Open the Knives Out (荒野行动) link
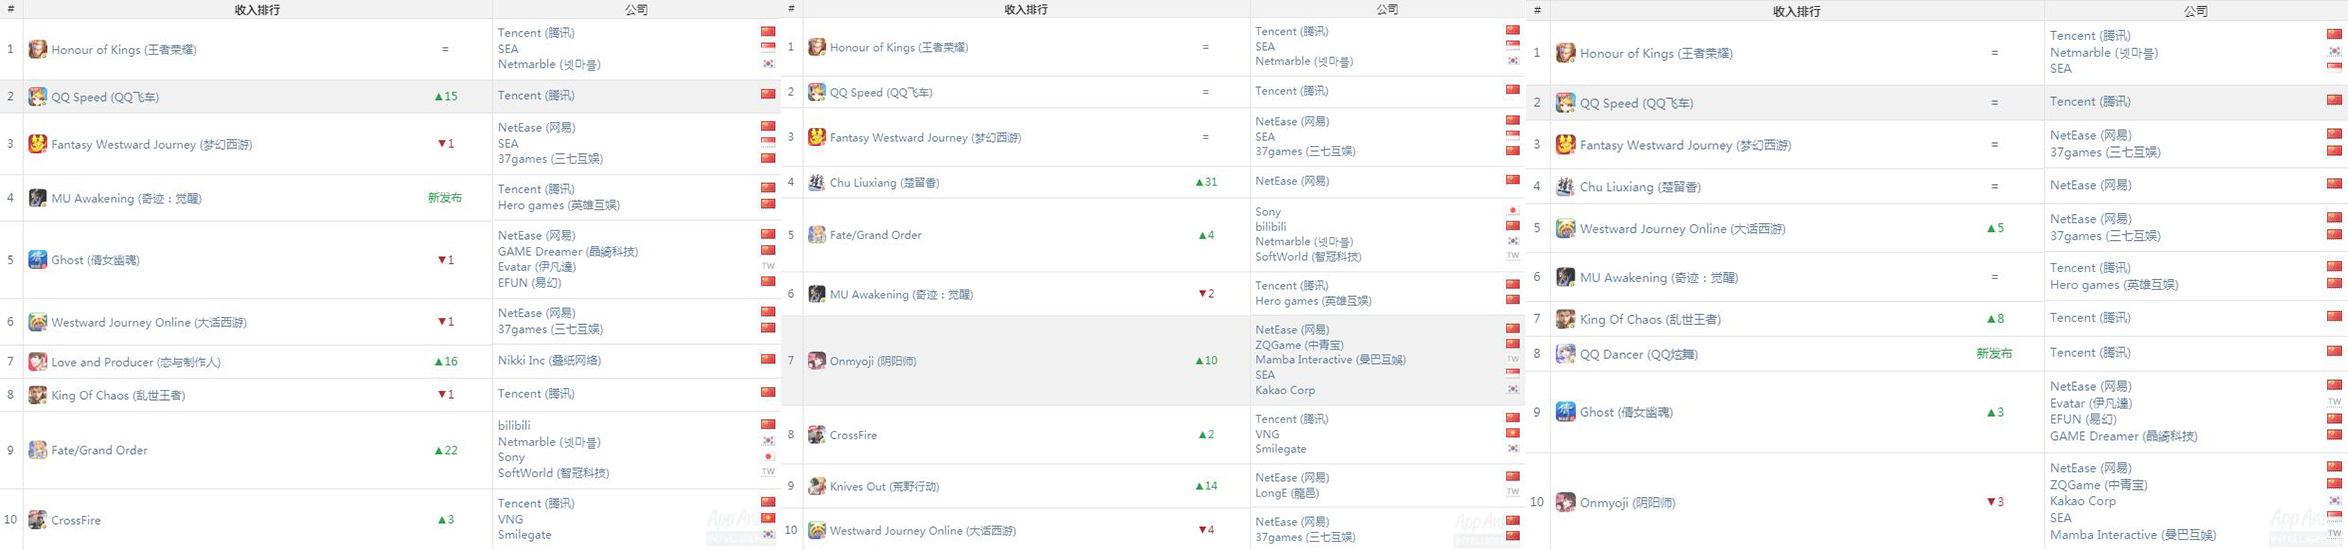Screen dimensions: 2348x550 [x=884, y=486]
